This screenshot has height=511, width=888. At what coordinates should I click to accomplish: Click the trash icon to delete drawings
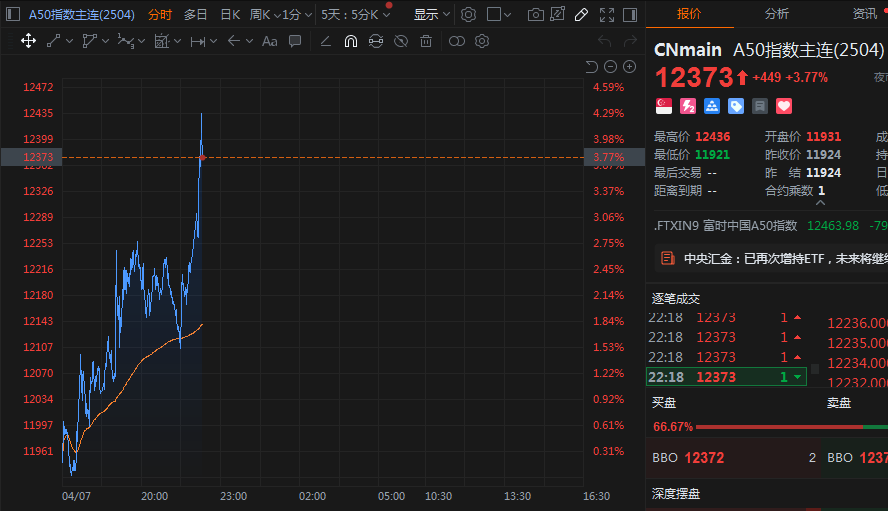pyautogui.click(x=426, y=41)
